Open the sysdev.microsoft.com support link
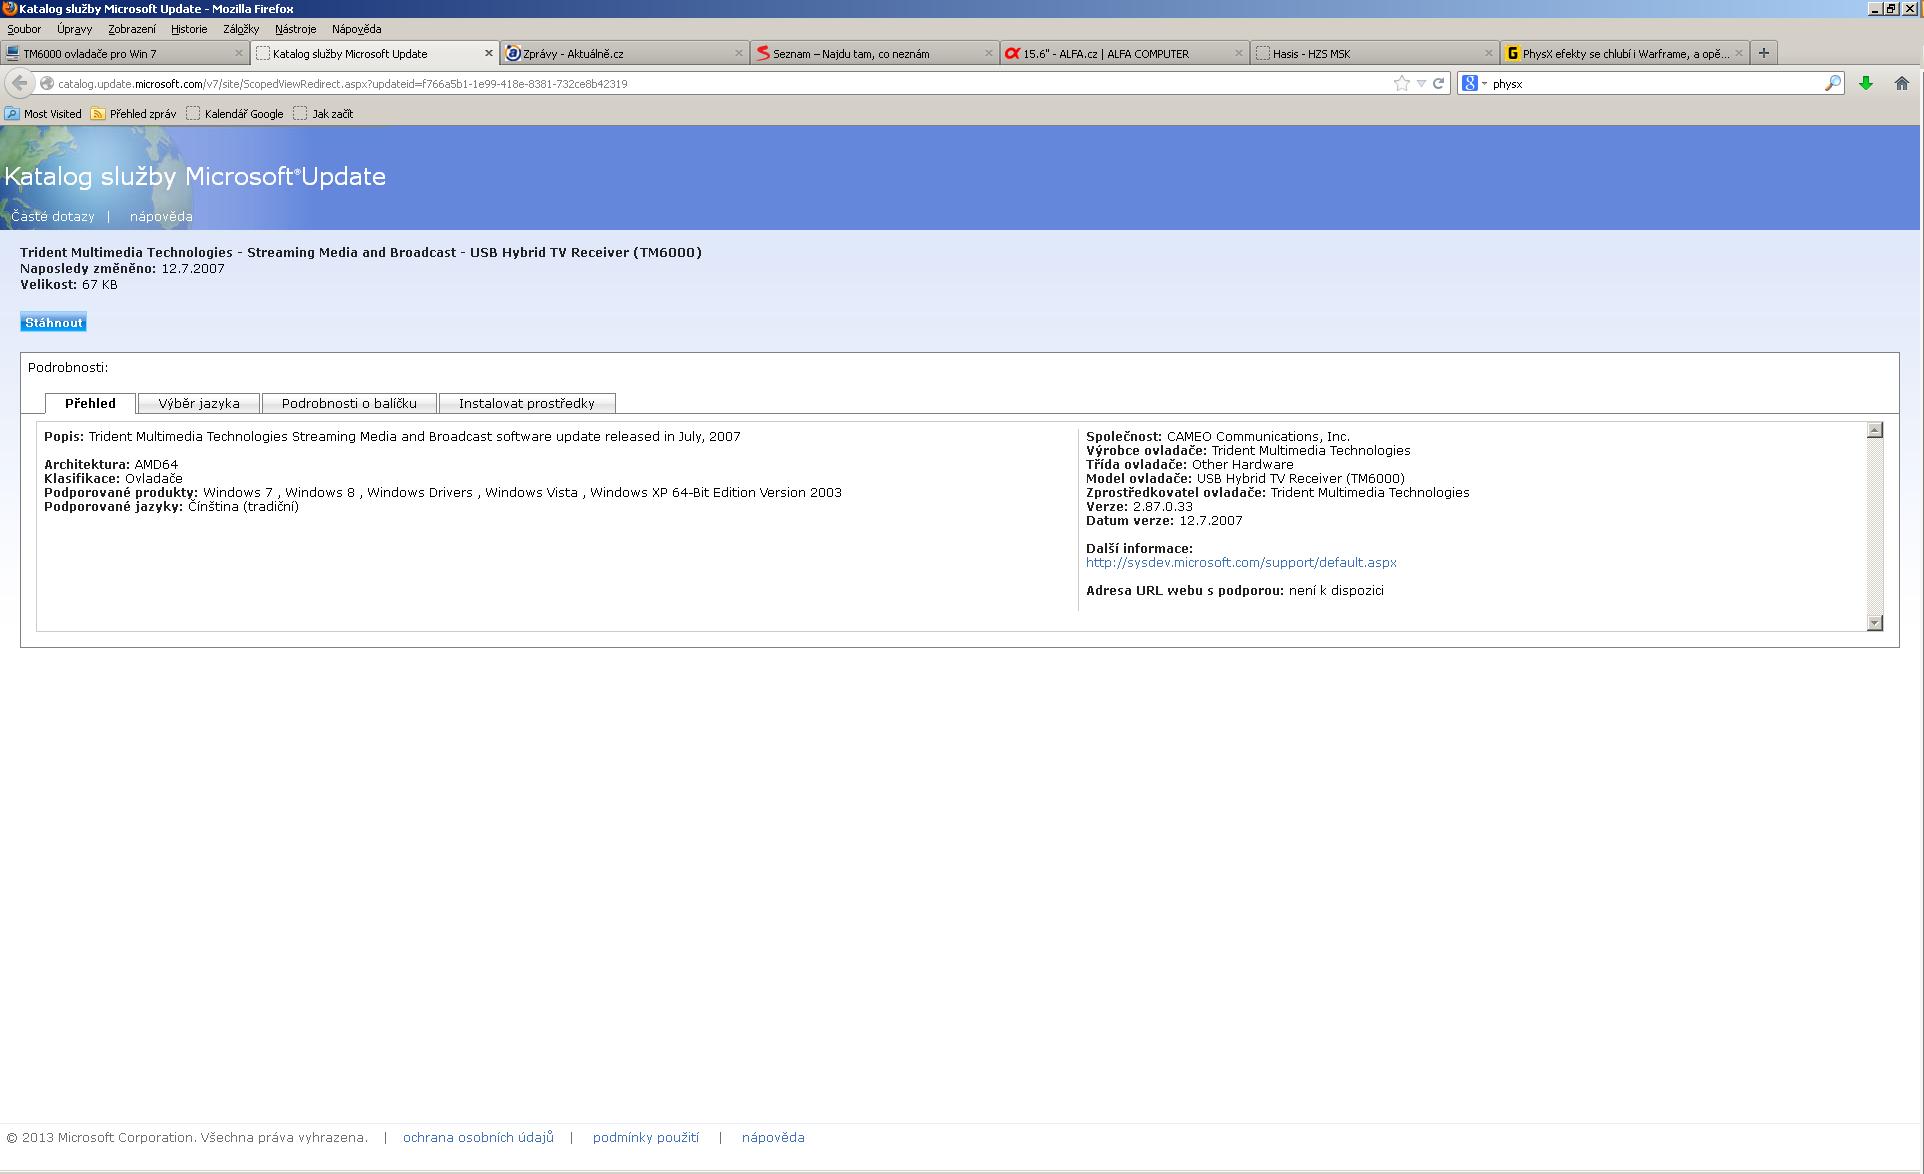 pos(1241,562)
